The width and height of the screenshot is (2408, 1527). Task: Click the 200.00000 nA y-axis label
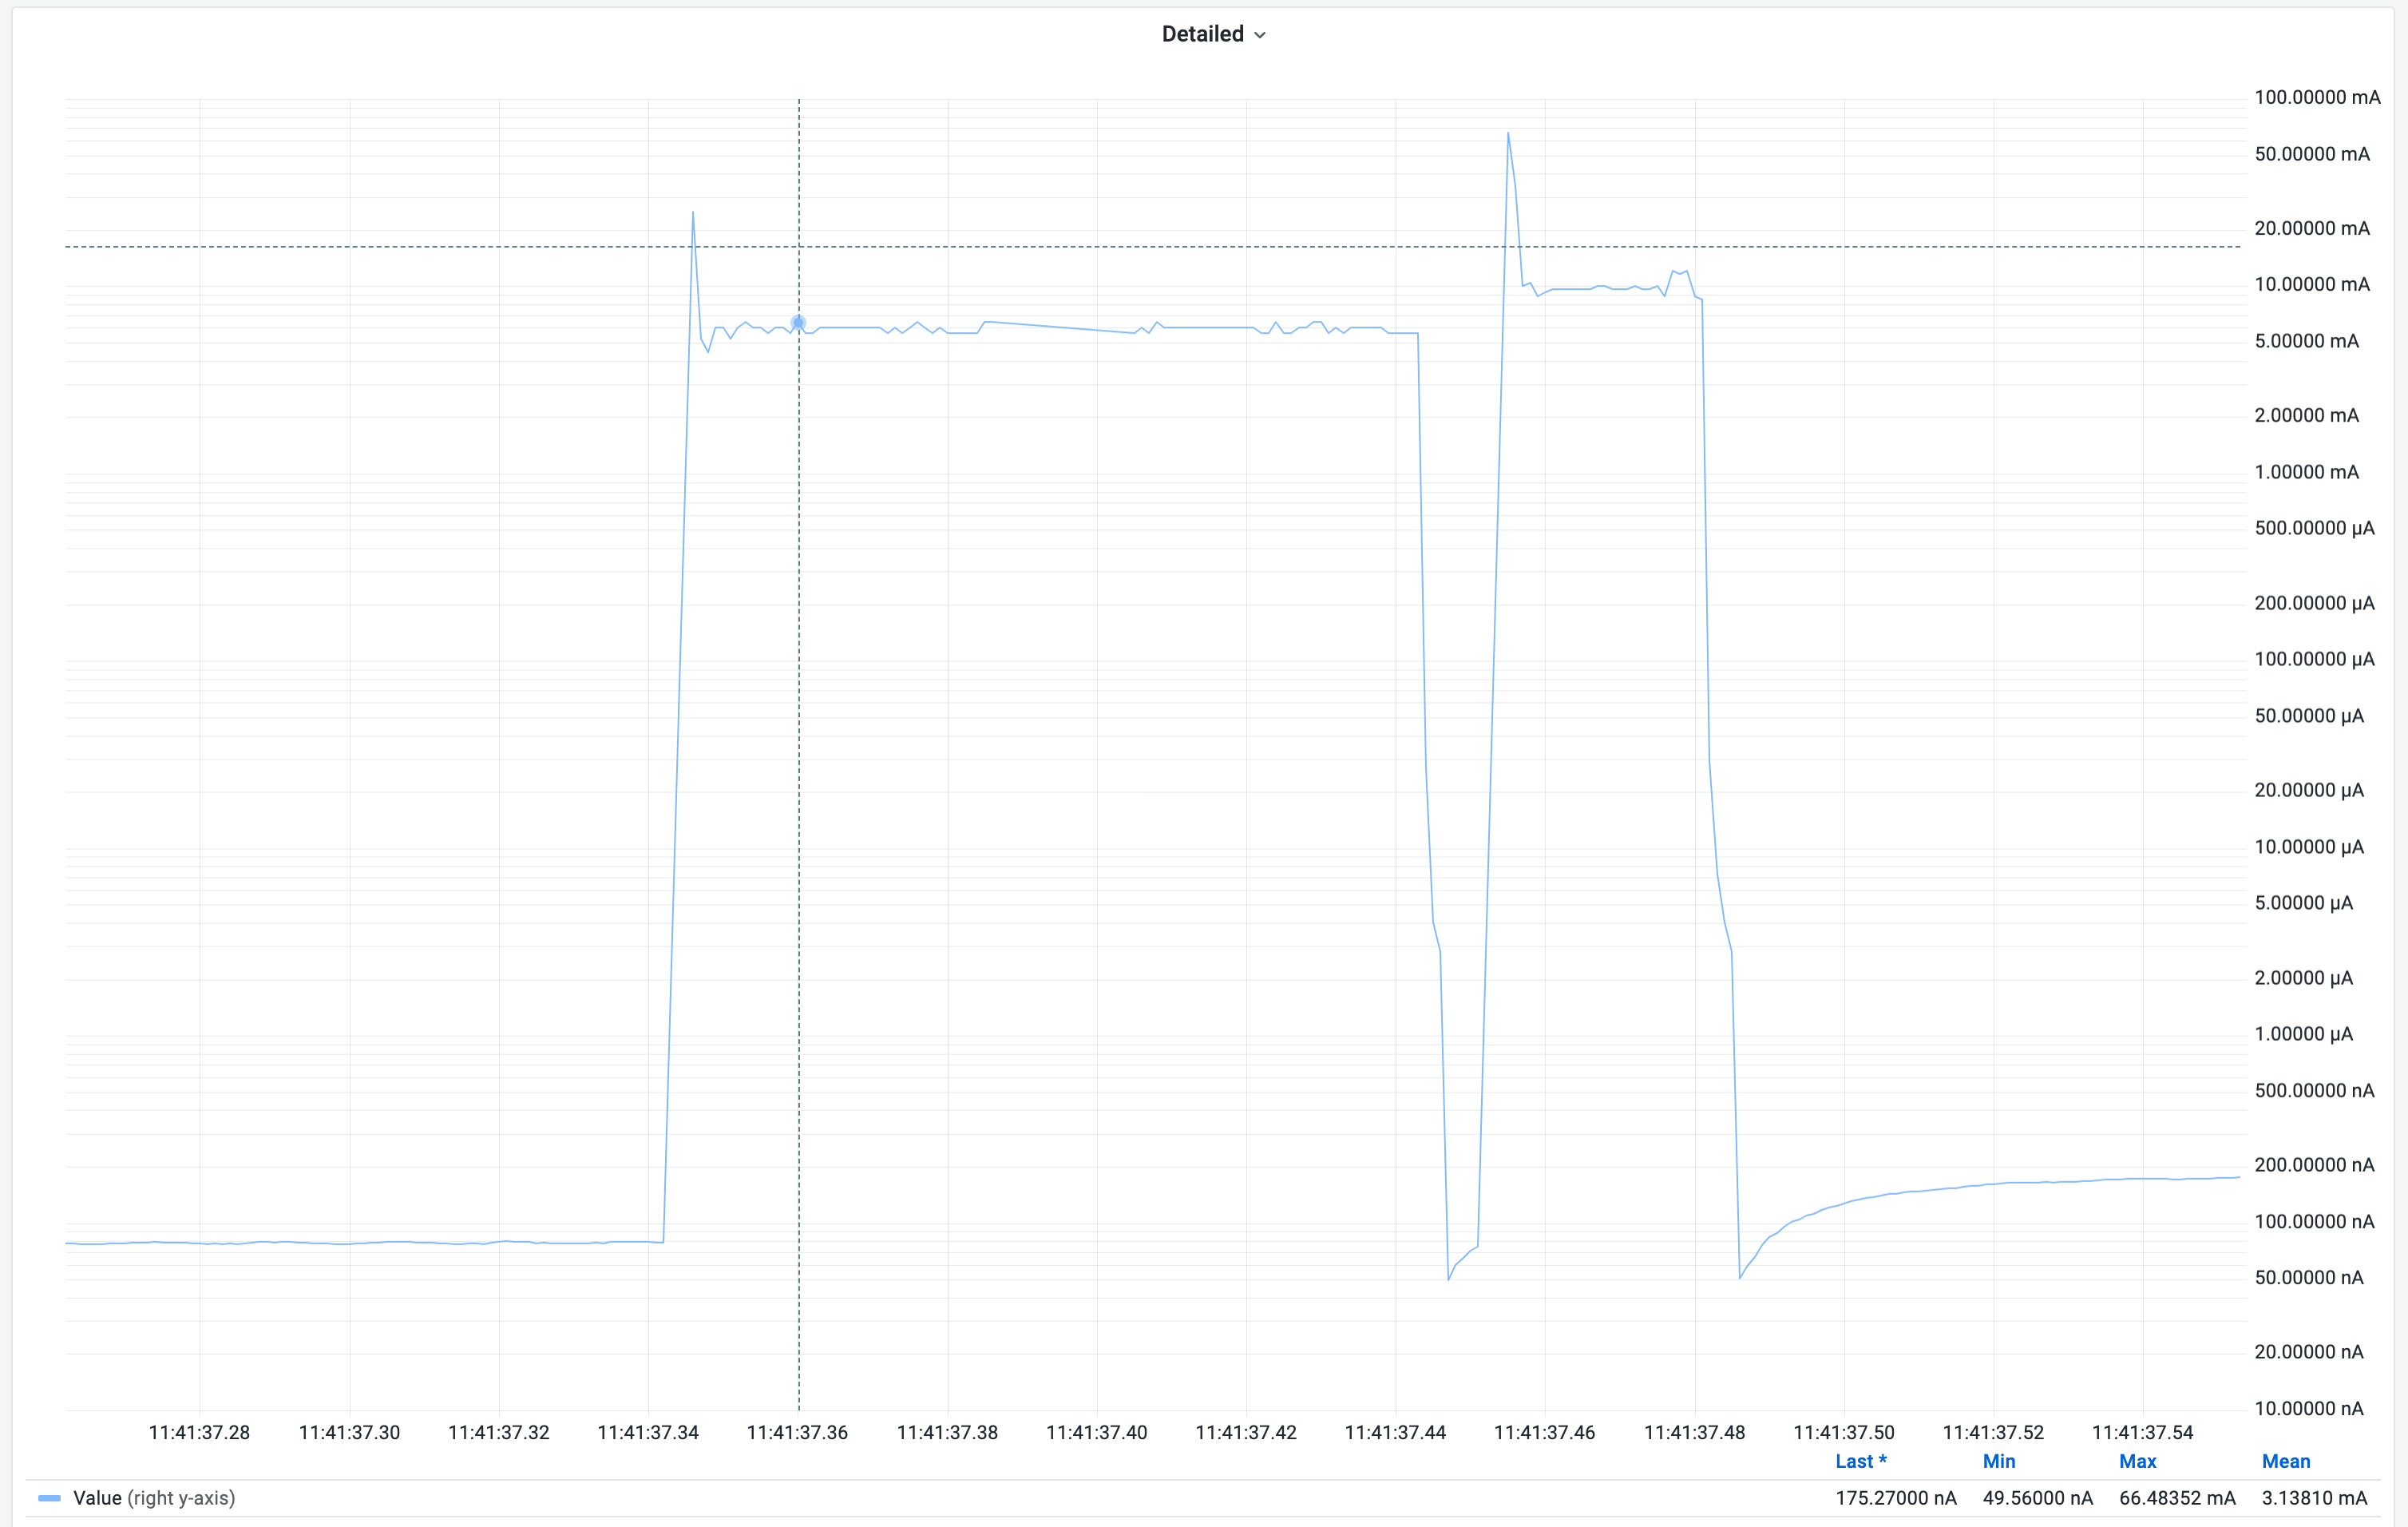coord(2314,1165)
